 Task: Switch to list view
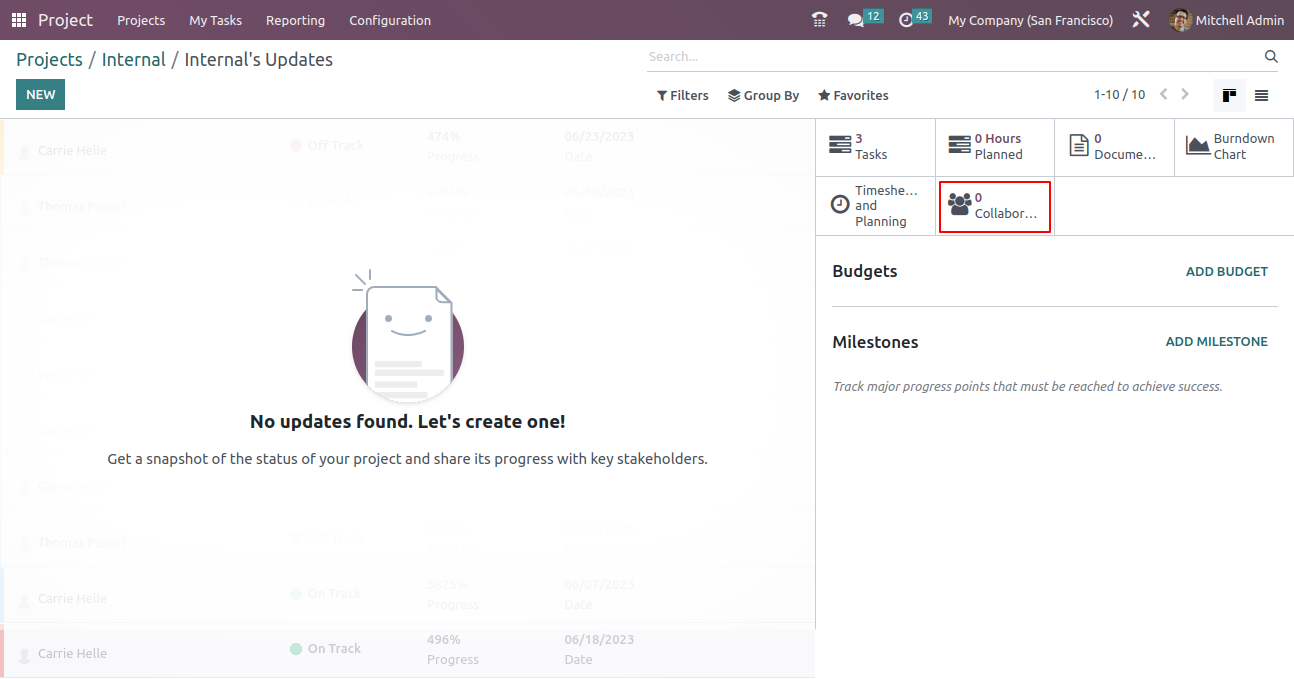[x=1261, y=96]
